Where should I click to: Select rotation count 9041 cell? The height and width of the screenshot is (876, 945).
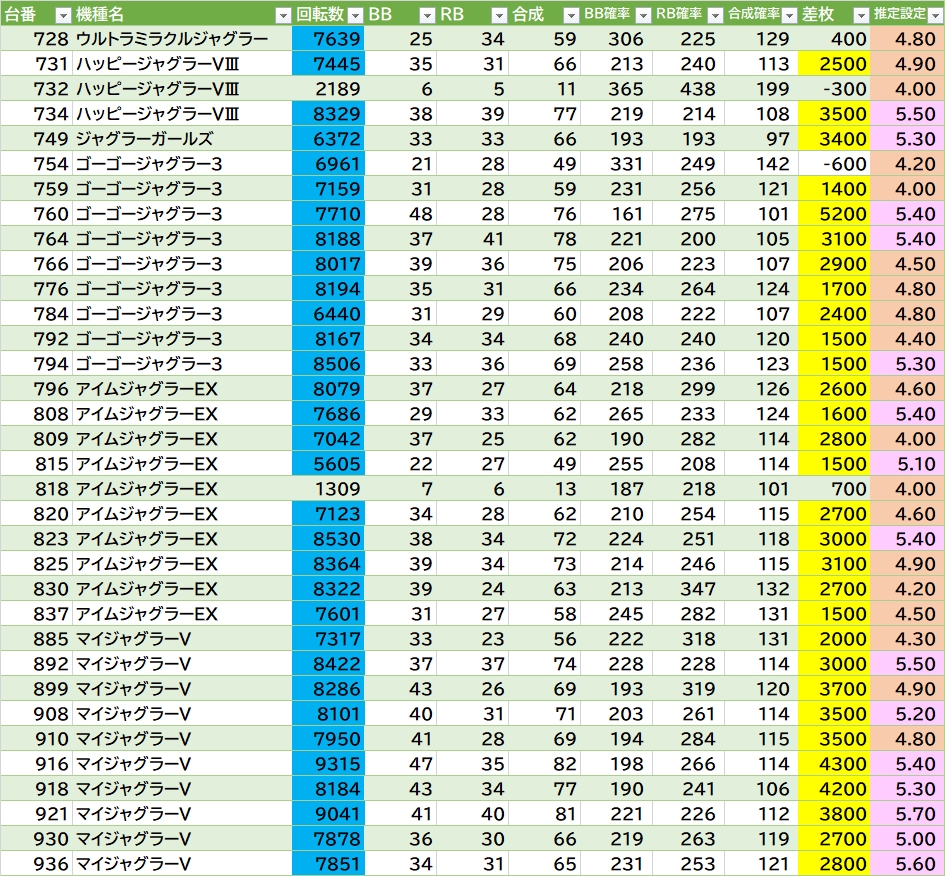[328, 814]
